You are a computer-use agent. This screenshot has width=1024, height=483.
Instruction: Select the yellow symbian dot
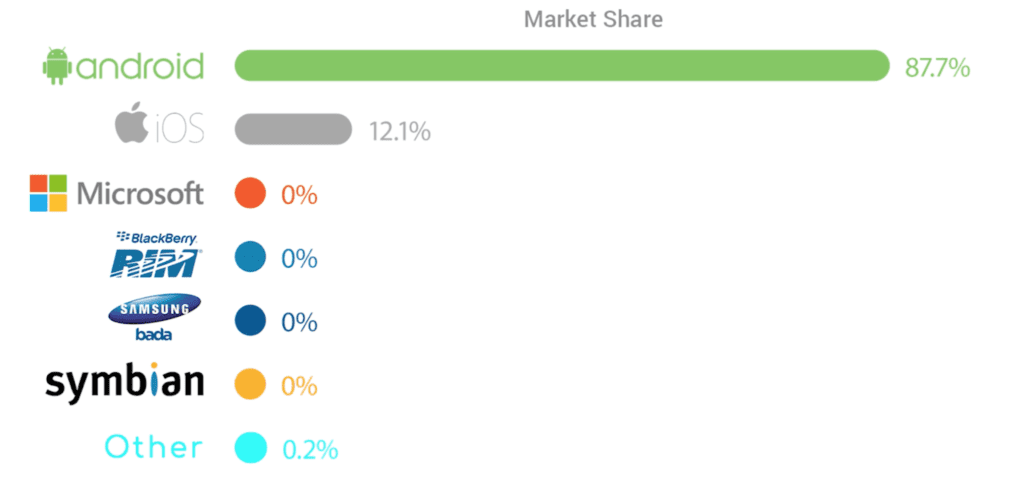tap(250, 384)
